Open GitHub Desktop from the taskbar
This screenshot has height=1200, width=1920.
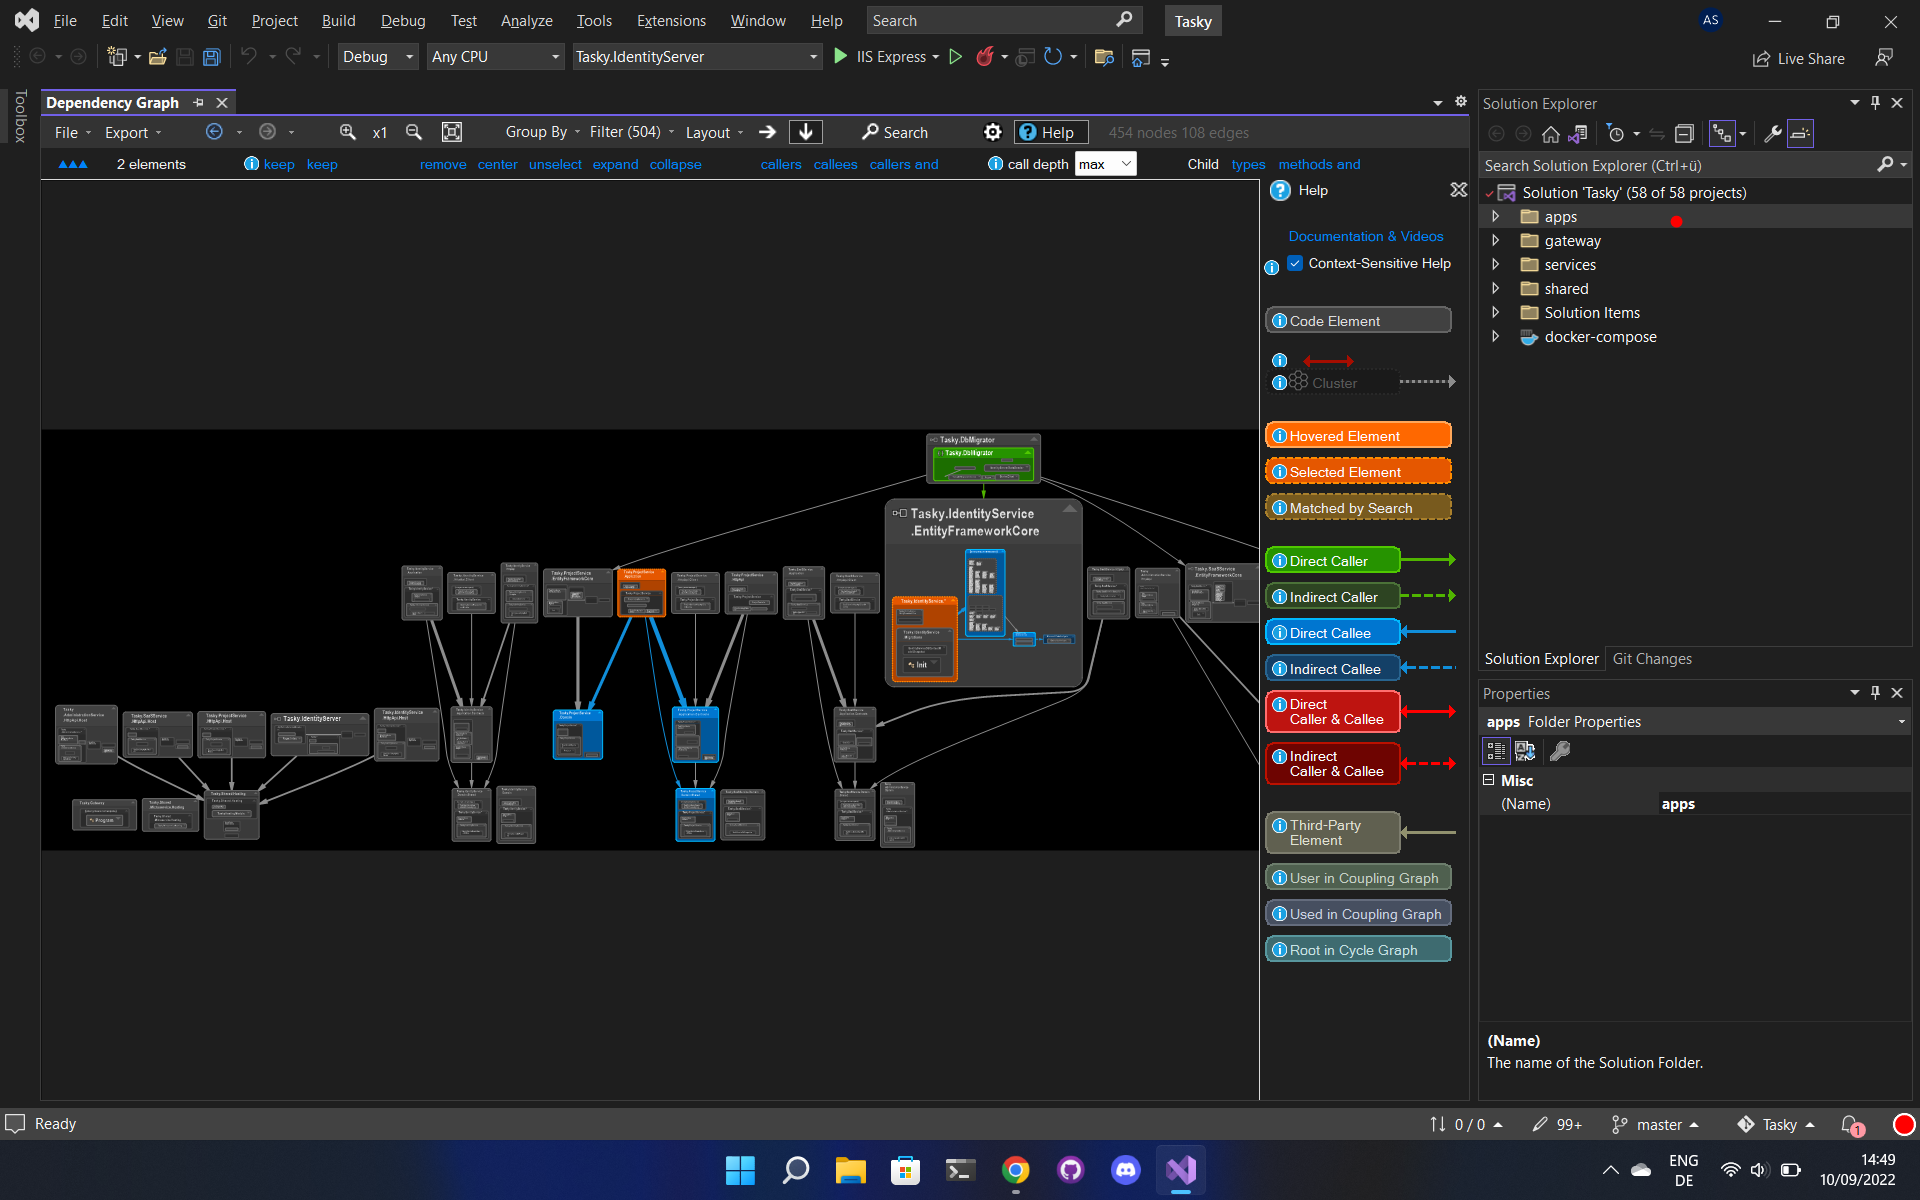pos(1070,1170)
